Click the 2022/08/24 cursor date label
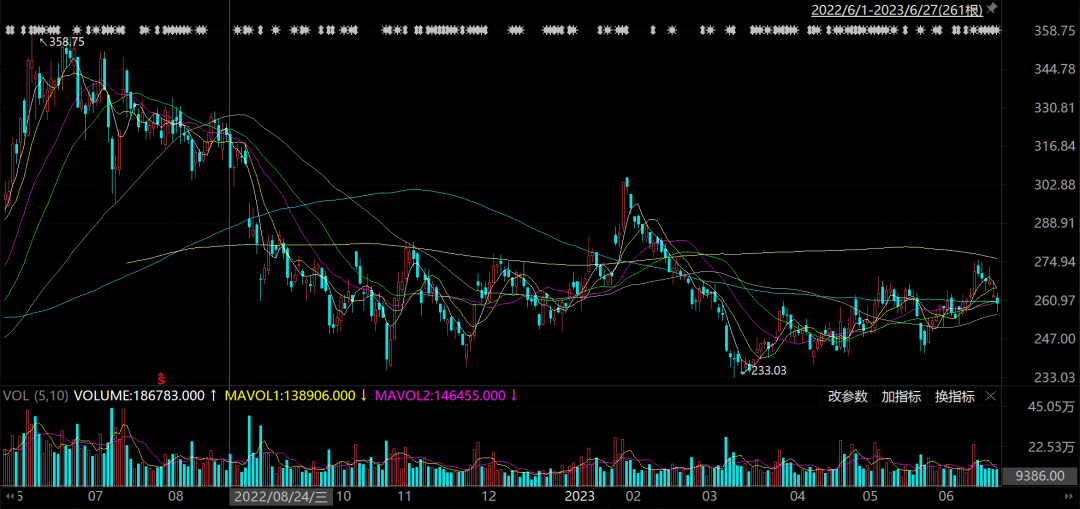The width and height of the screenshot is (1080, 509). coord(282,497)
